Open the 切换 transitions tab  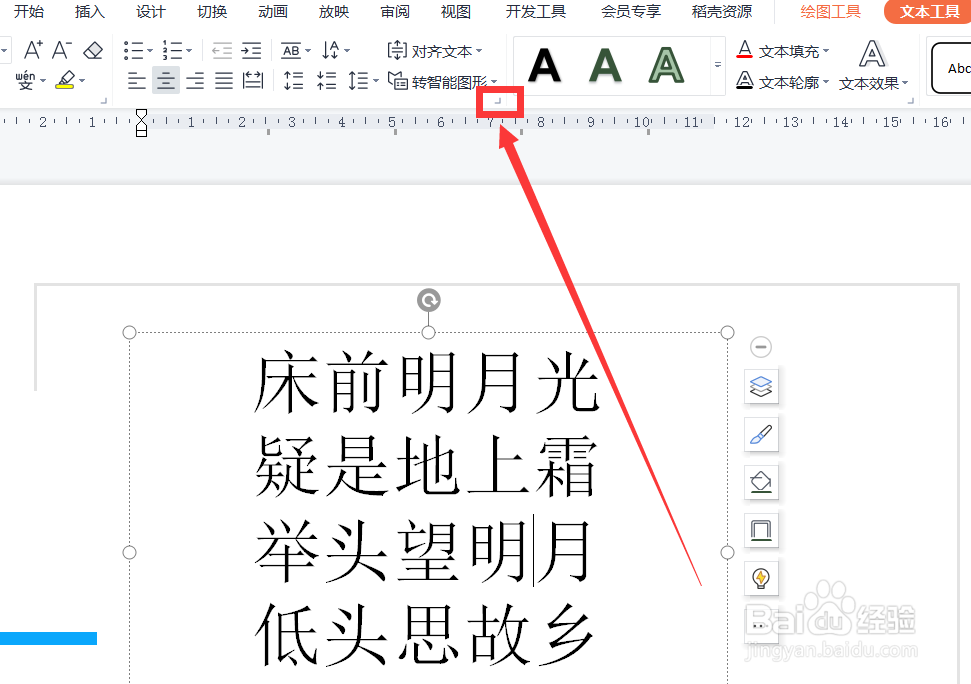coord(212,11)
